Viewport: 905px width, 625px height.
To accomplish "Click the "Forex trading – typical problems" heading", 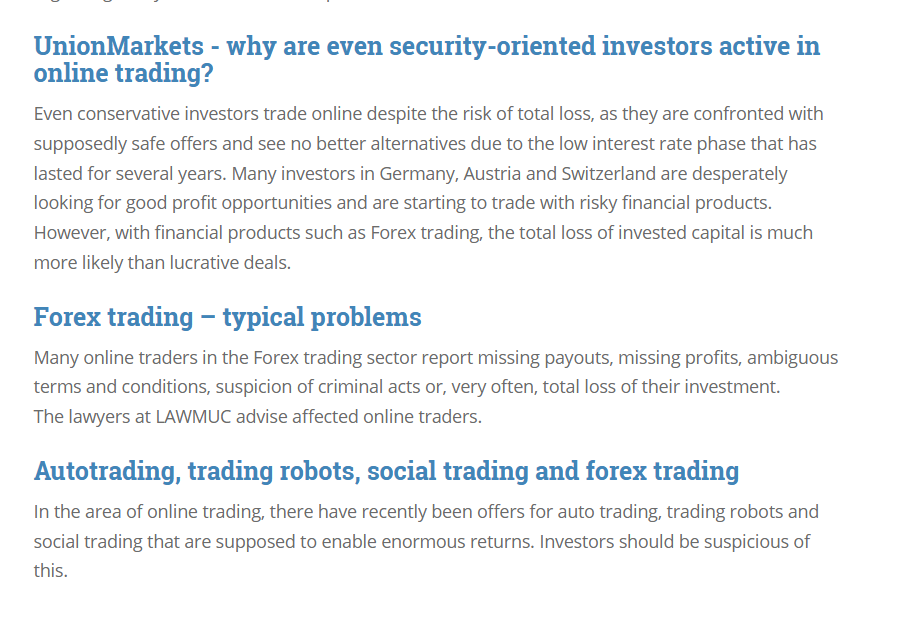I will point(227,317).
